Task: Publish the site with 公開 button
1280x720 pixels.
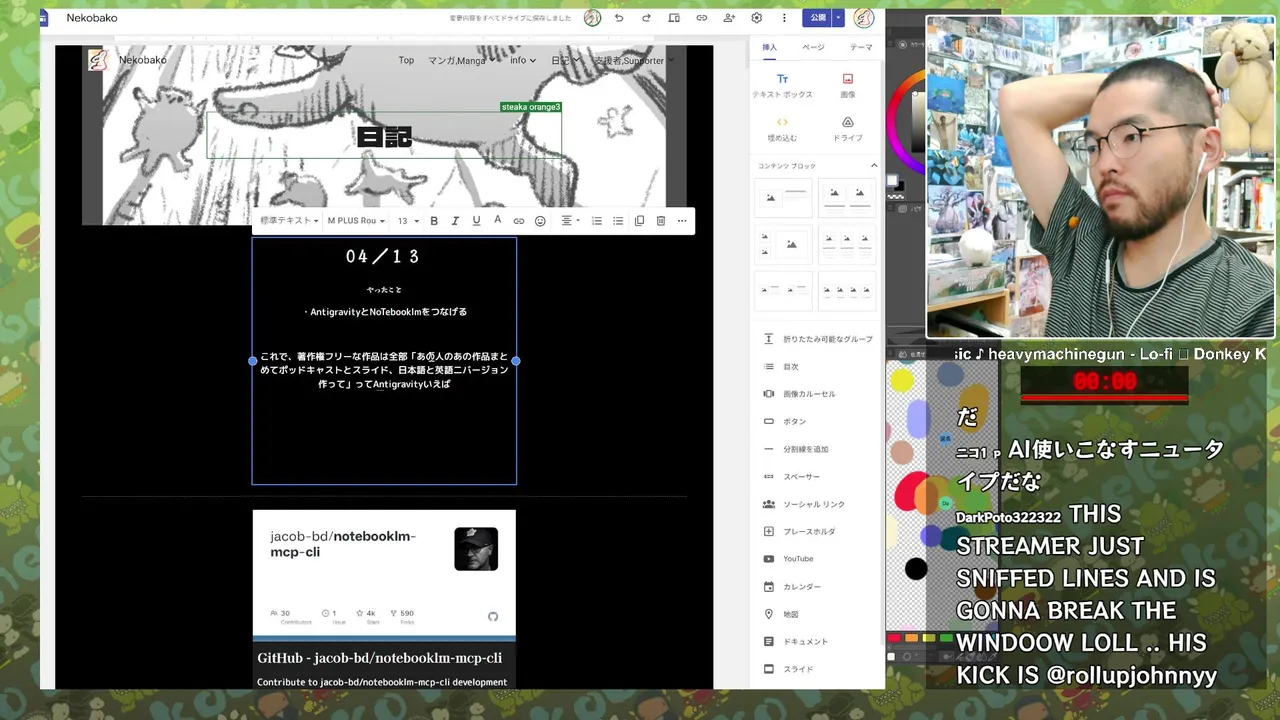Action: [x=818, y=18]
